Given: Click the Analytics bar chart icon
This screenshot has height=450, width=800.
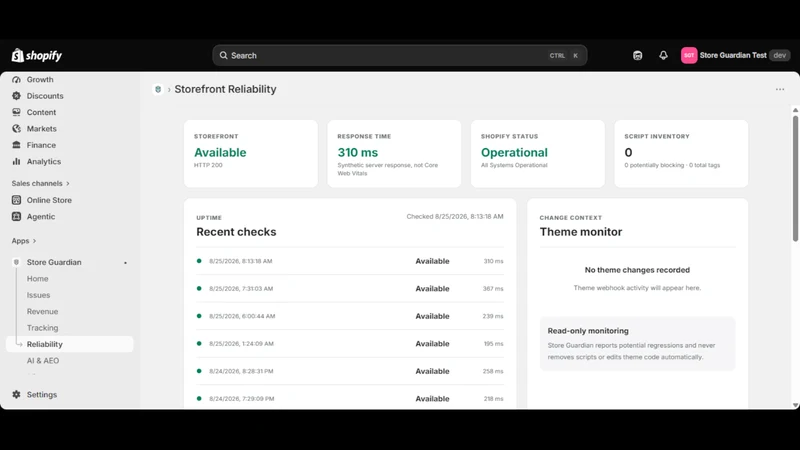Looking at the screenshot, I should [16, 161].
